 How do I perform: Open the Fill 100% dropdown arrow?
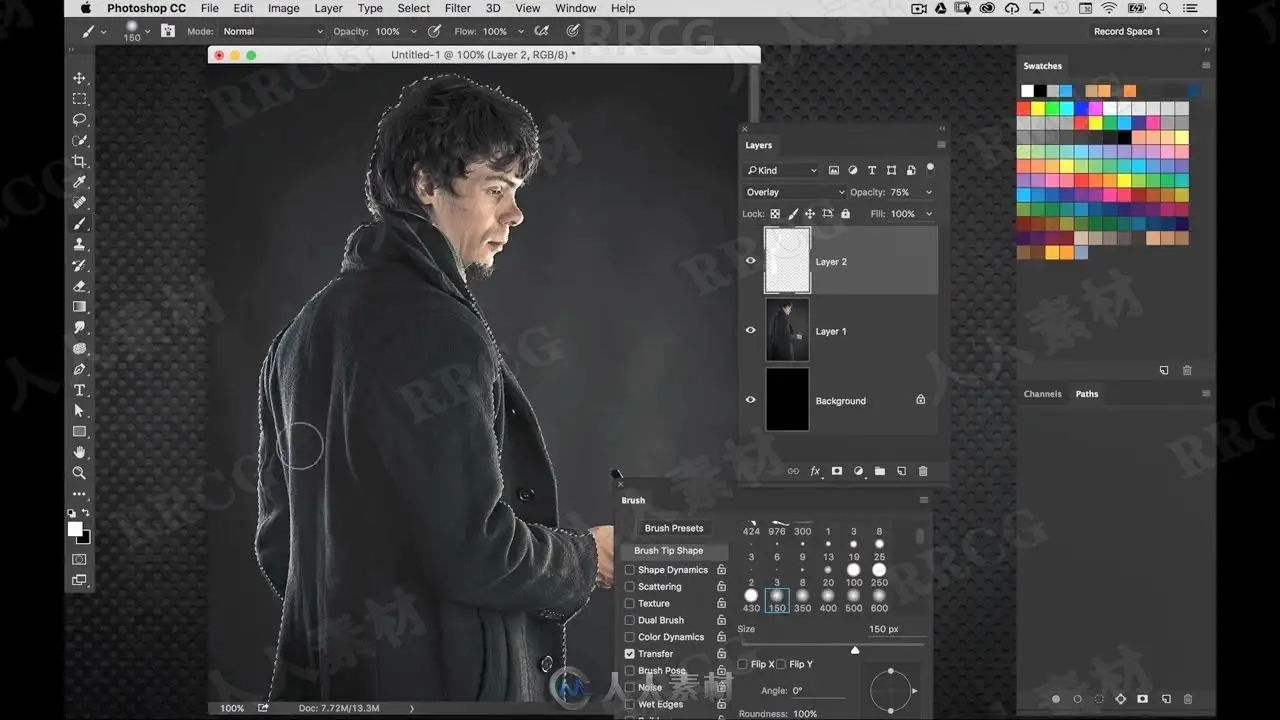[x=929, y=214]
